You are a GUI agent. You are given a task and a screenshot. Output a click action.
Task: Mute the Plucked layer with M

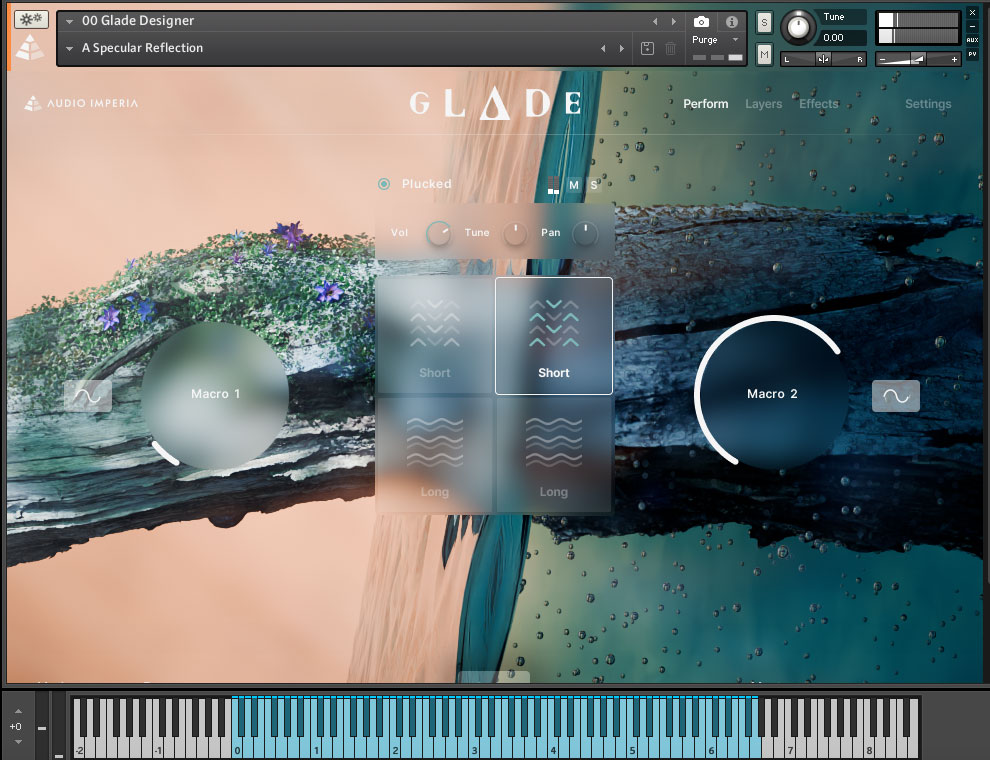pos(574,185)
